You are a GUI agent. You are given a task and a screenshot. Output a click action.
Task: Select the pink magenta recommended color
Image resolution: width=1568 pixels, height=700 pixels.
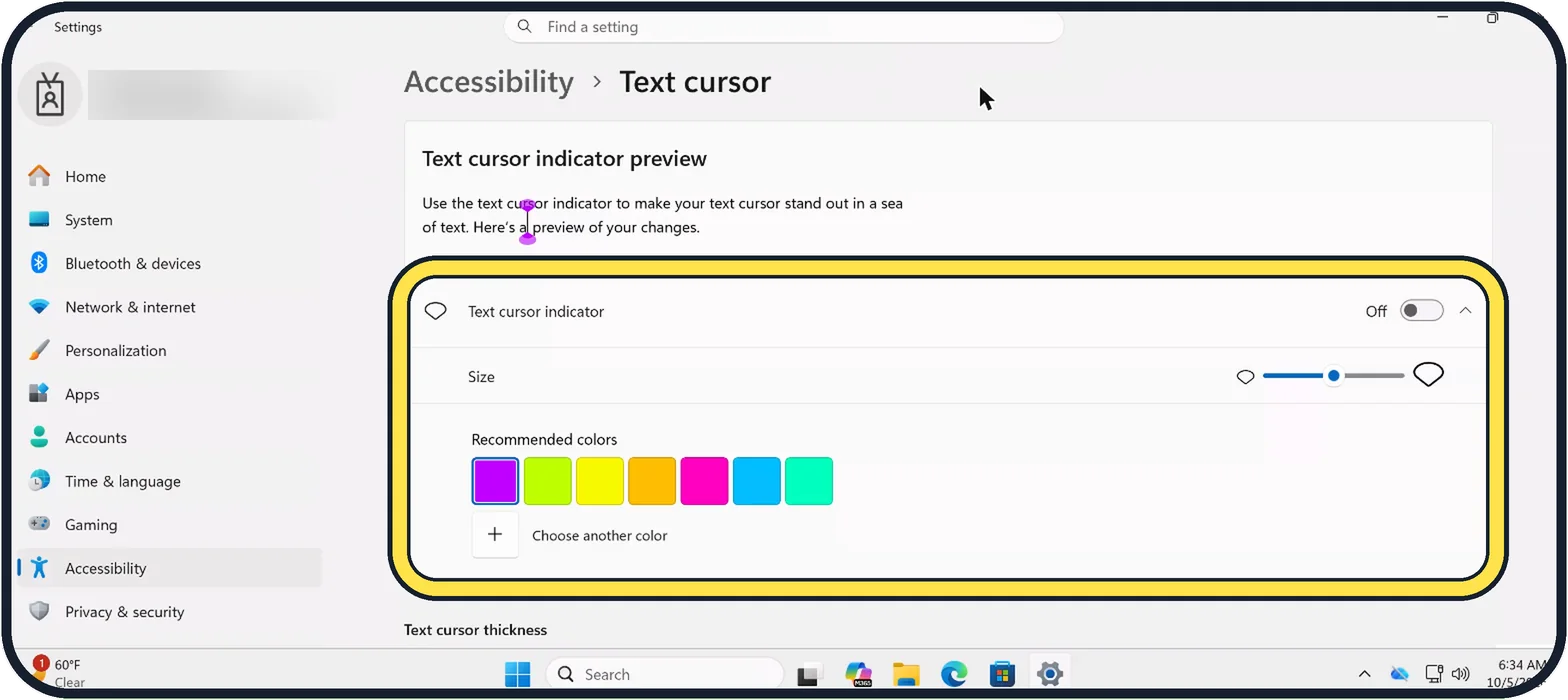704,481
